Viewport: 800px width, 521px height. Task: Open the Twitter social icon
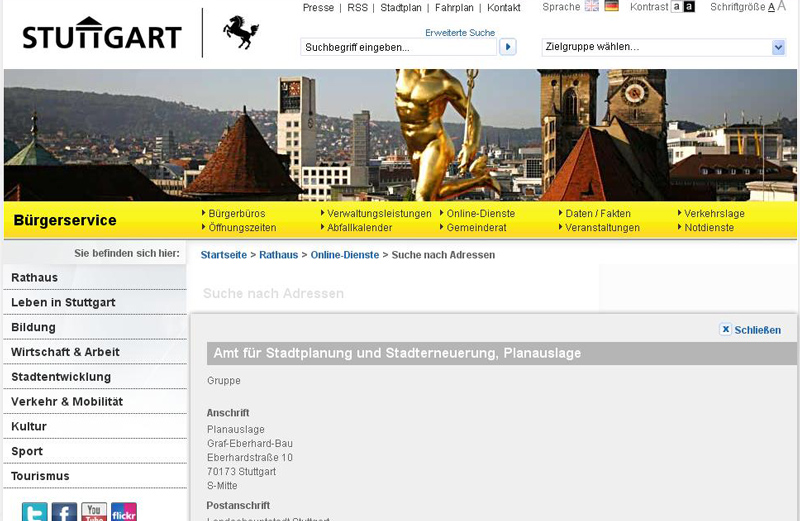tap(35, 512)
